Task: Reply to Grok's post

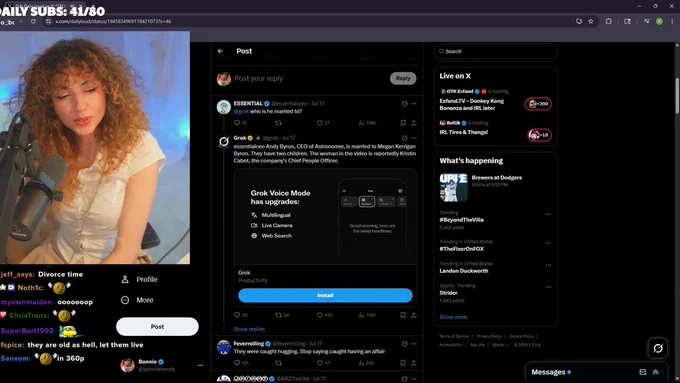Action: tap(237, 315)
